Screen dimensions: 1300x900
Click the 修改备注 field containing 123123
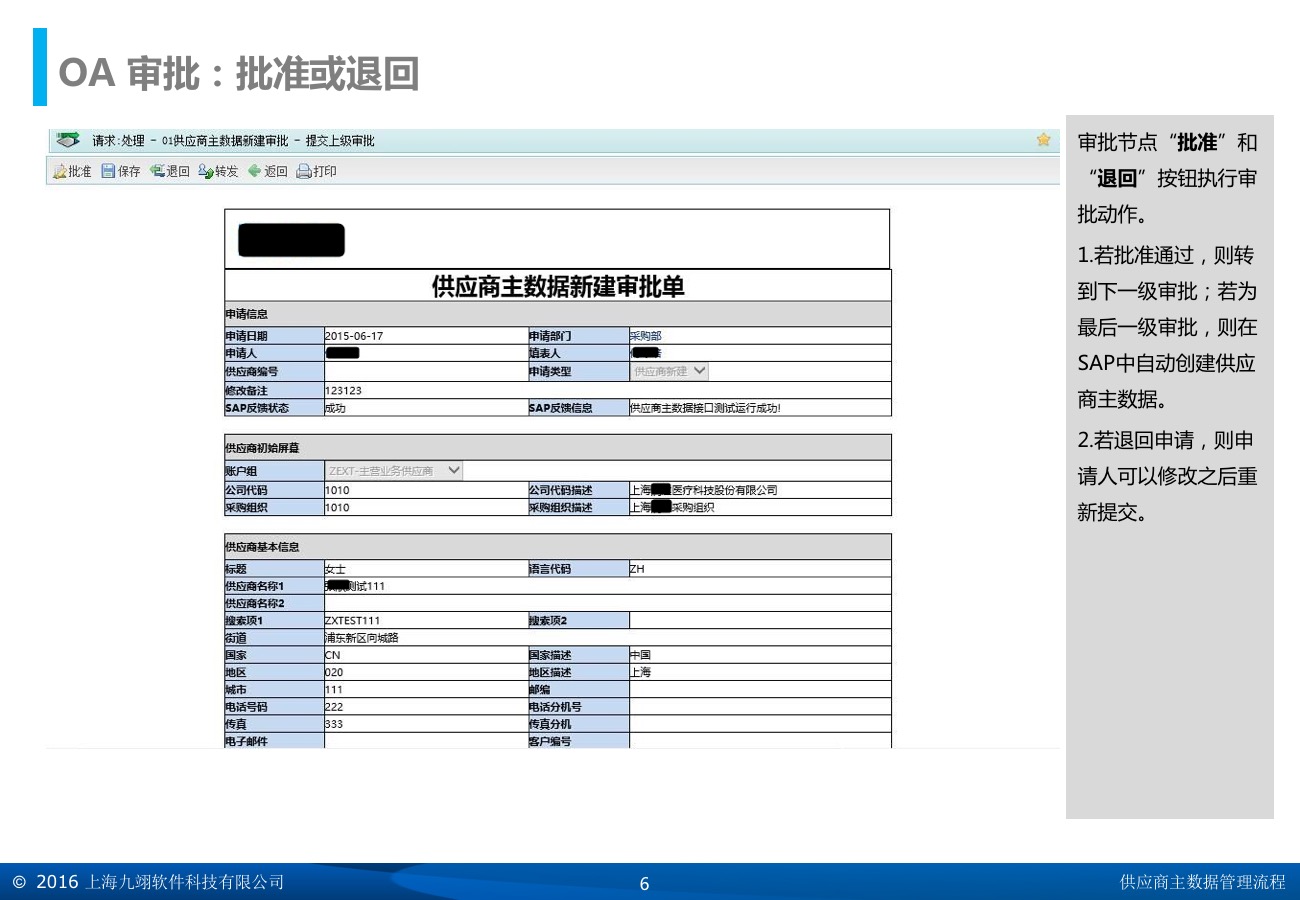(606, 390)
